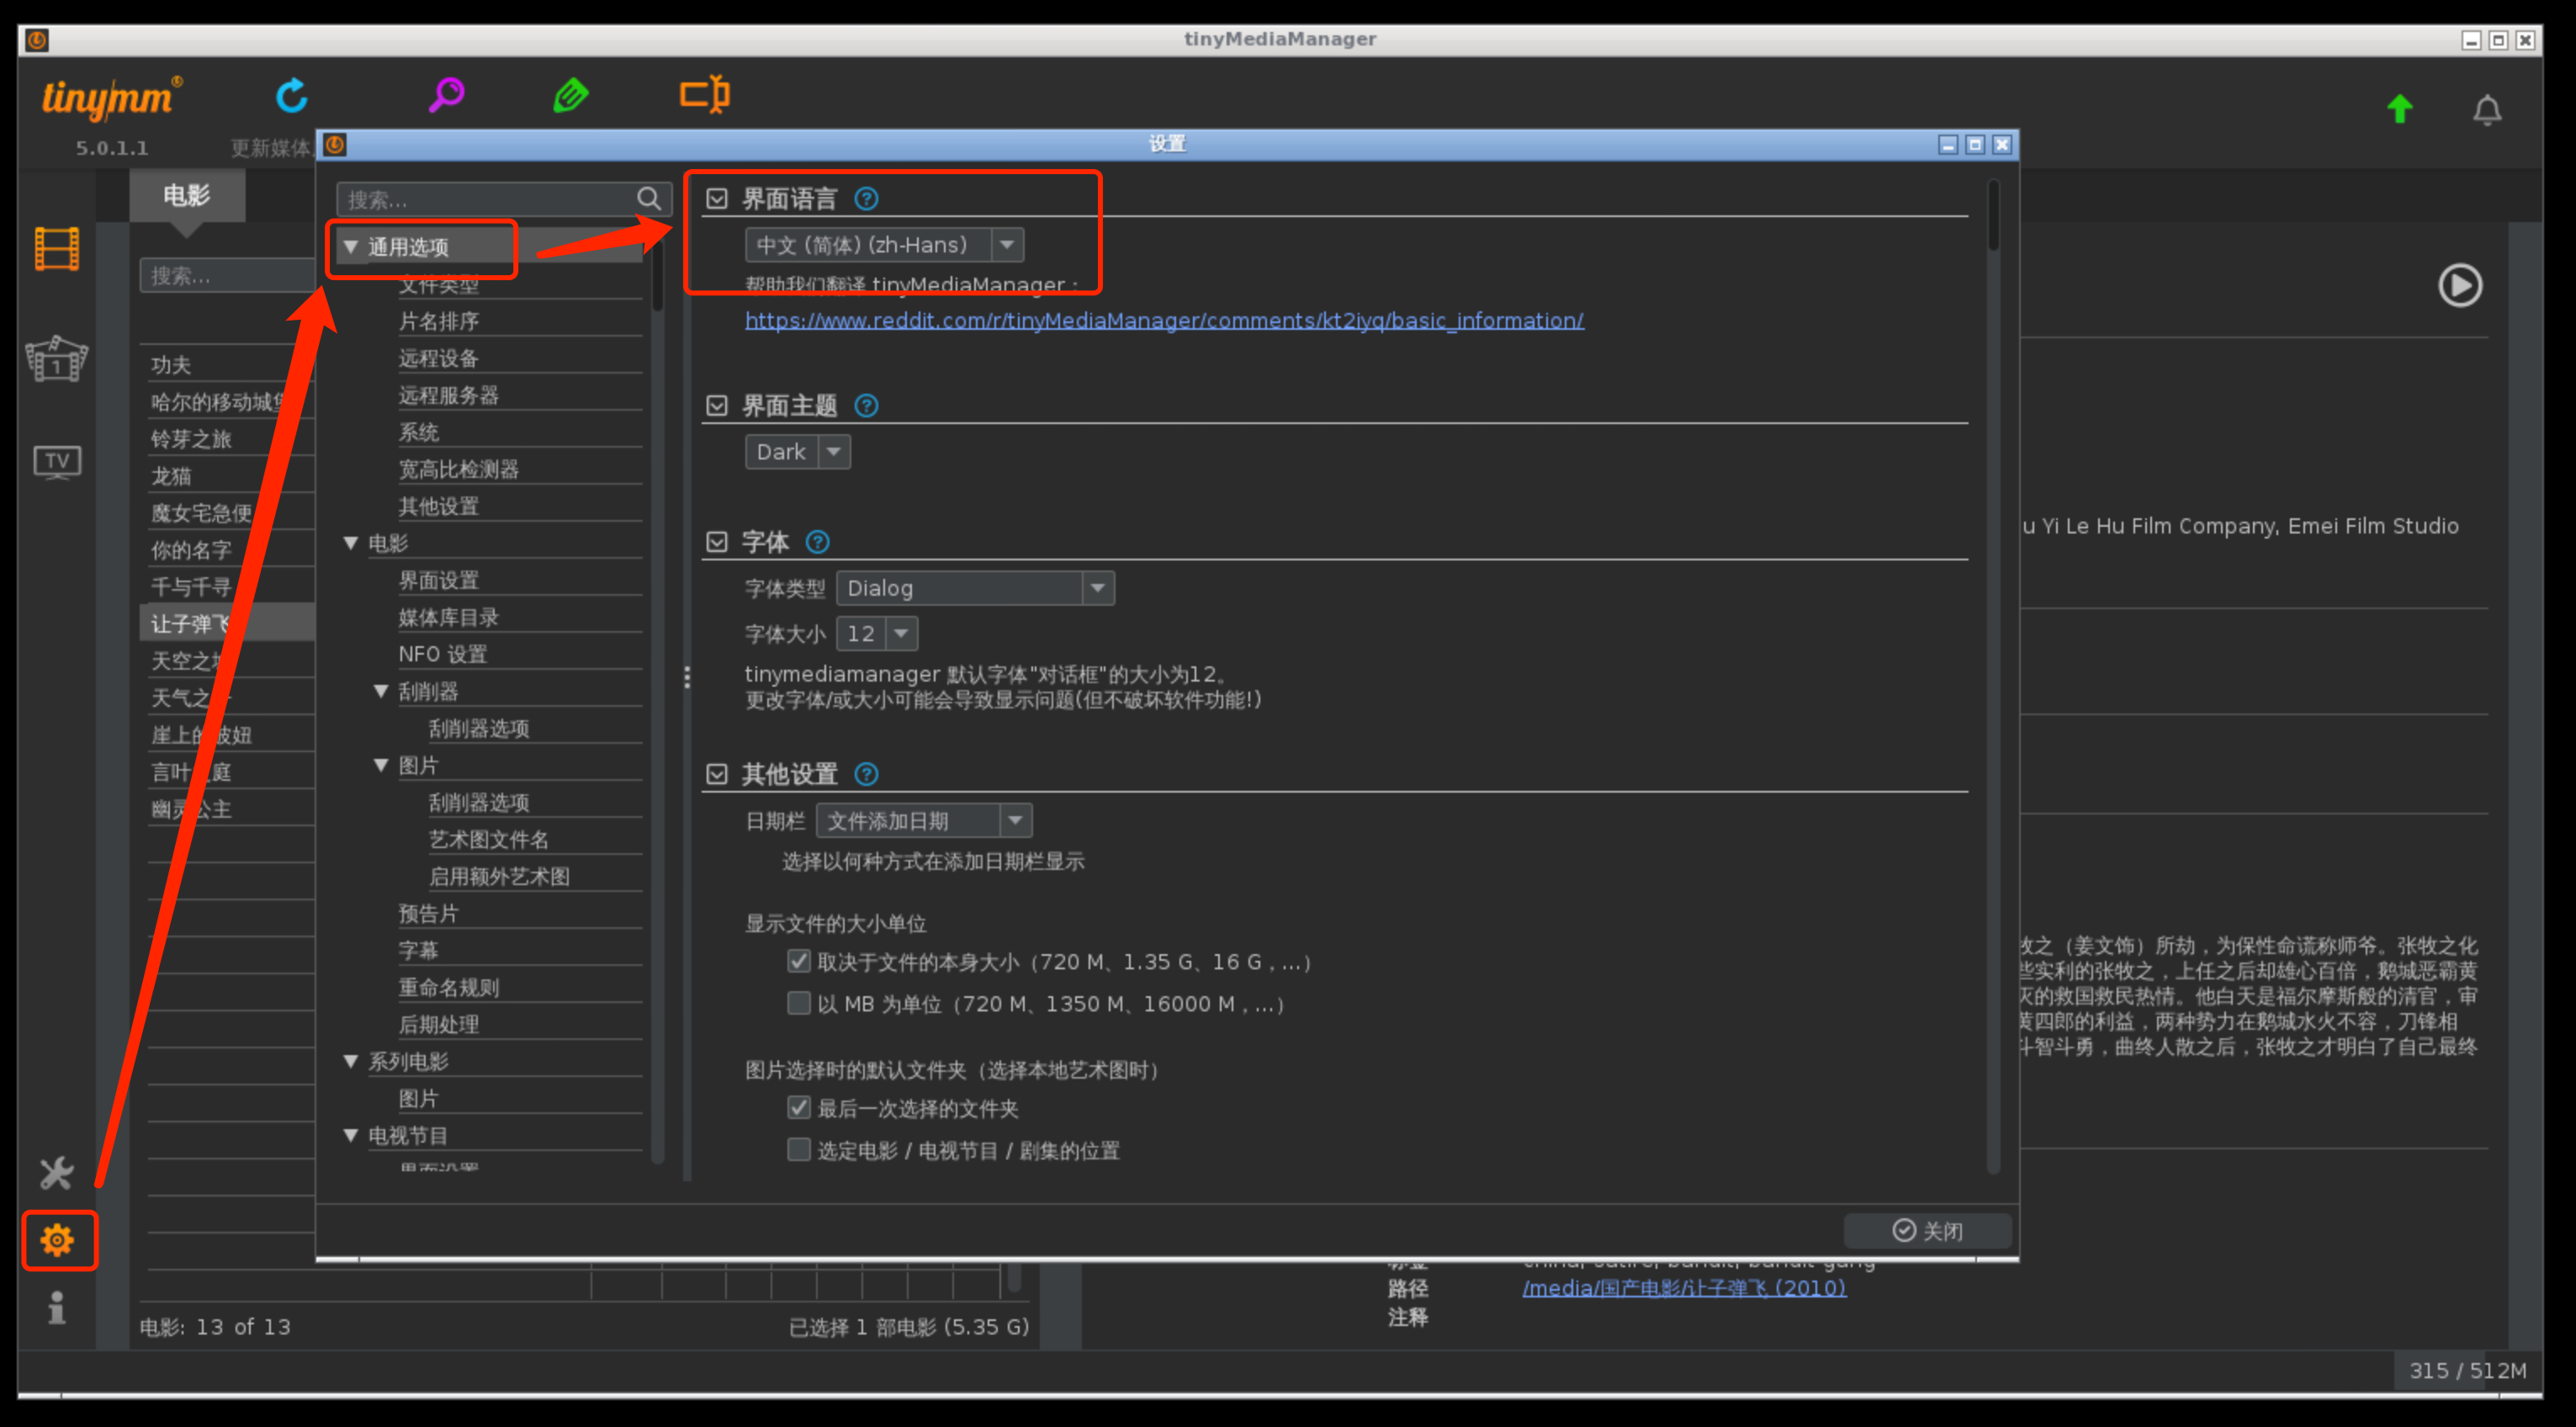
Task: Click the orange settings gear icon
Action: (57, 1240)
